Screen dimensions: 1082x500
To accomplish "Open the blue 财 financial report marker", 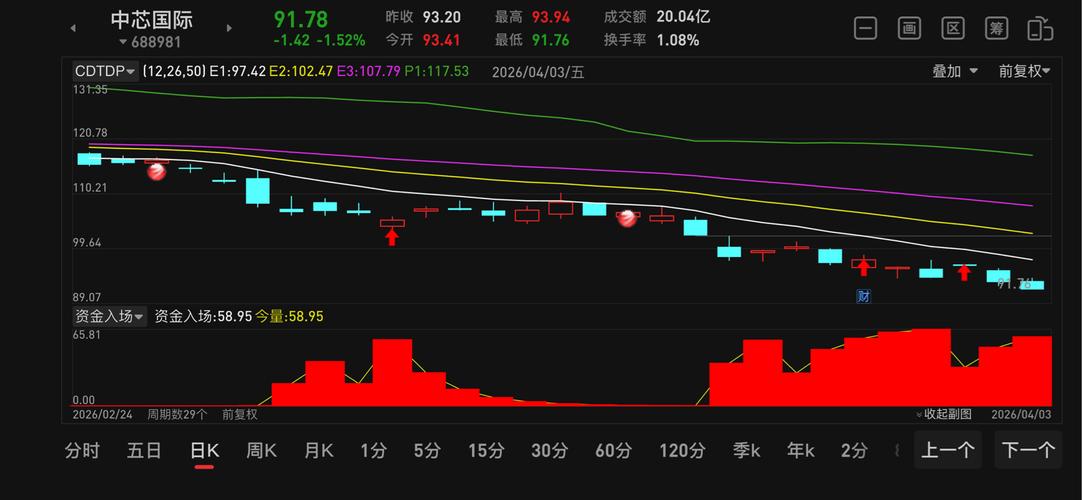I will click(863, 297).
